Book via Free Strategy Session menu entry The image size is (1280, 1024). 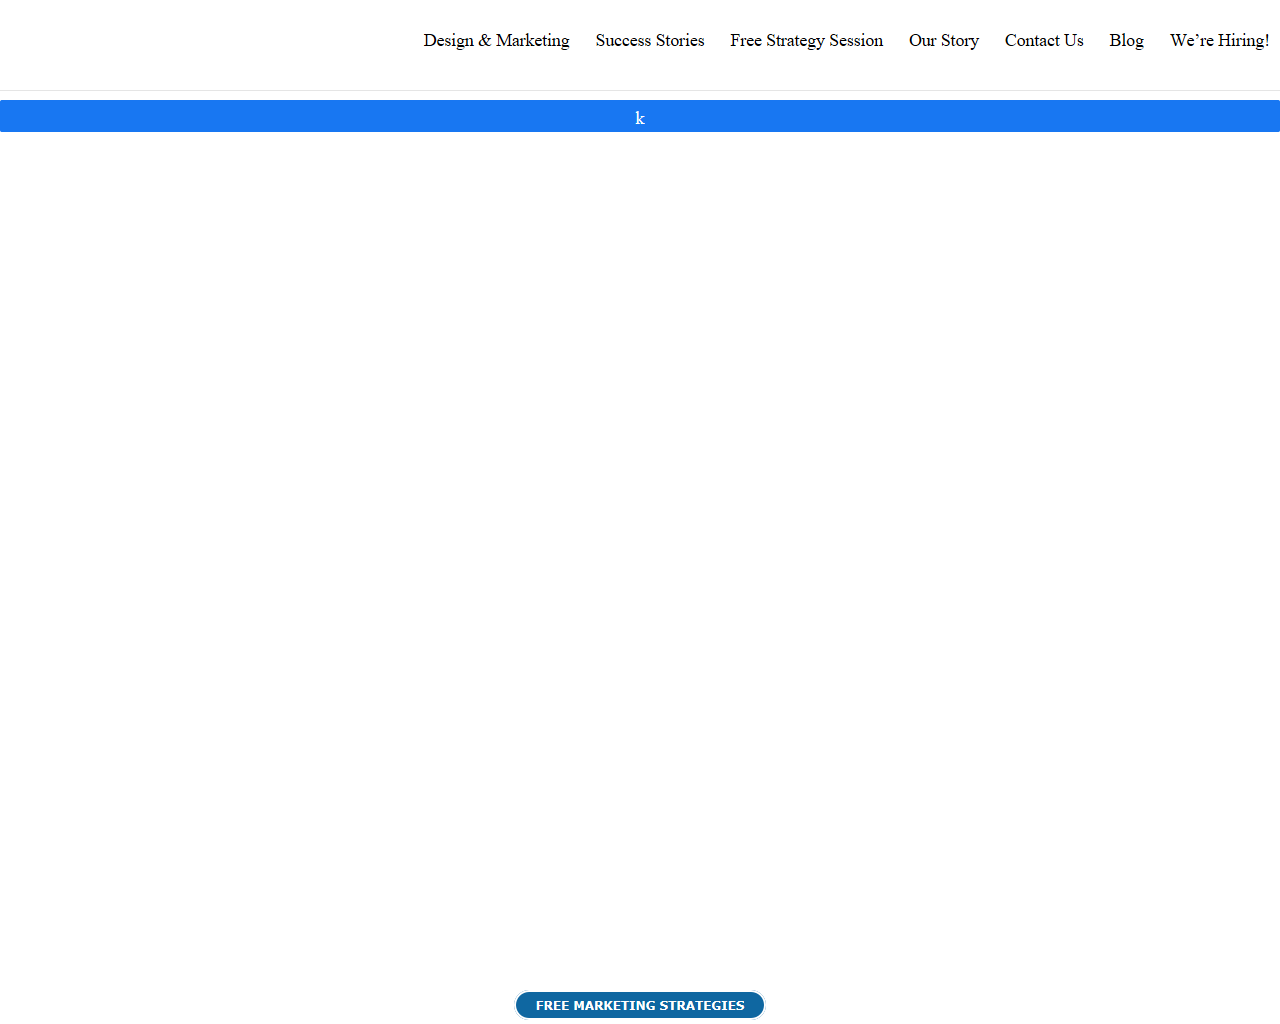806,40
